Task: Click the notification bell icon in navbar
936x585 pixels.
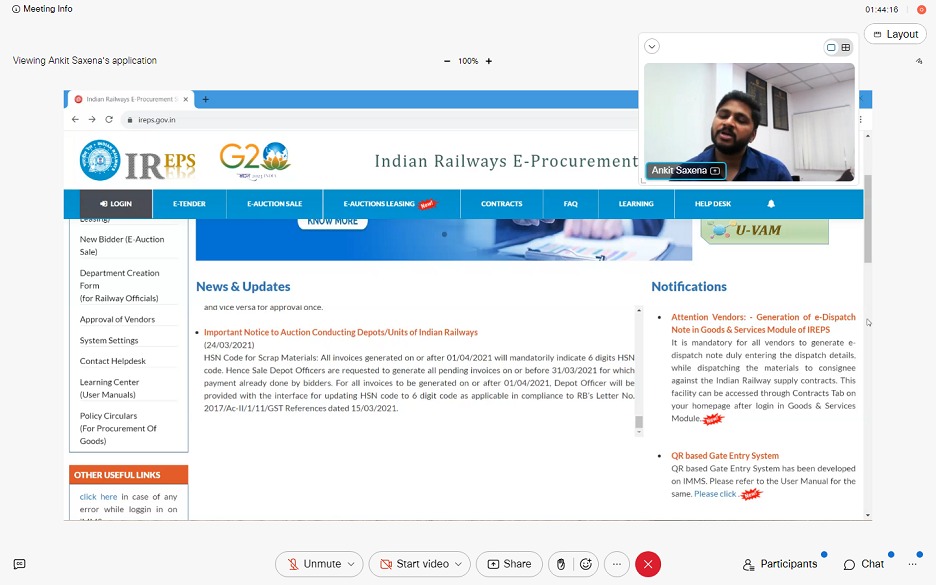Action: point(771,204)
